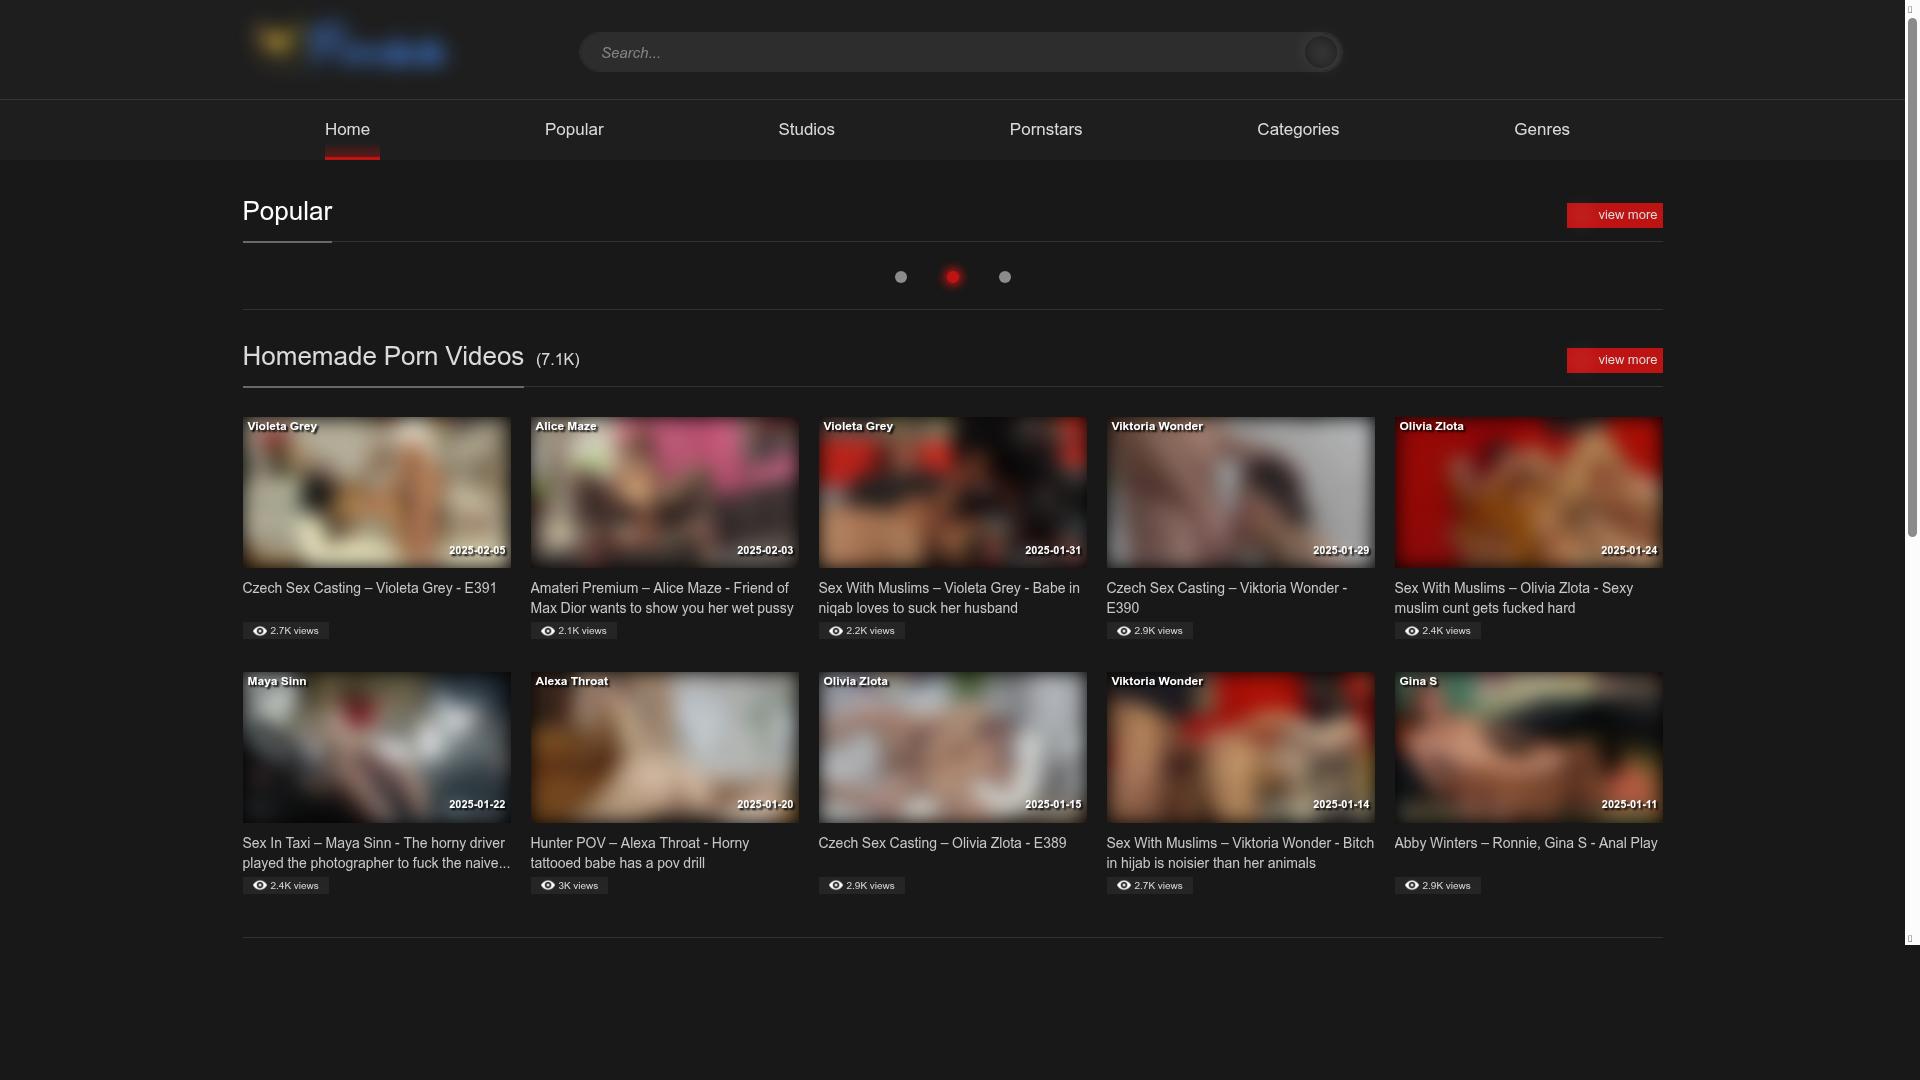Select the third carousel pagination dot
This screenshot has width=1920, height=1080.
1004,277
